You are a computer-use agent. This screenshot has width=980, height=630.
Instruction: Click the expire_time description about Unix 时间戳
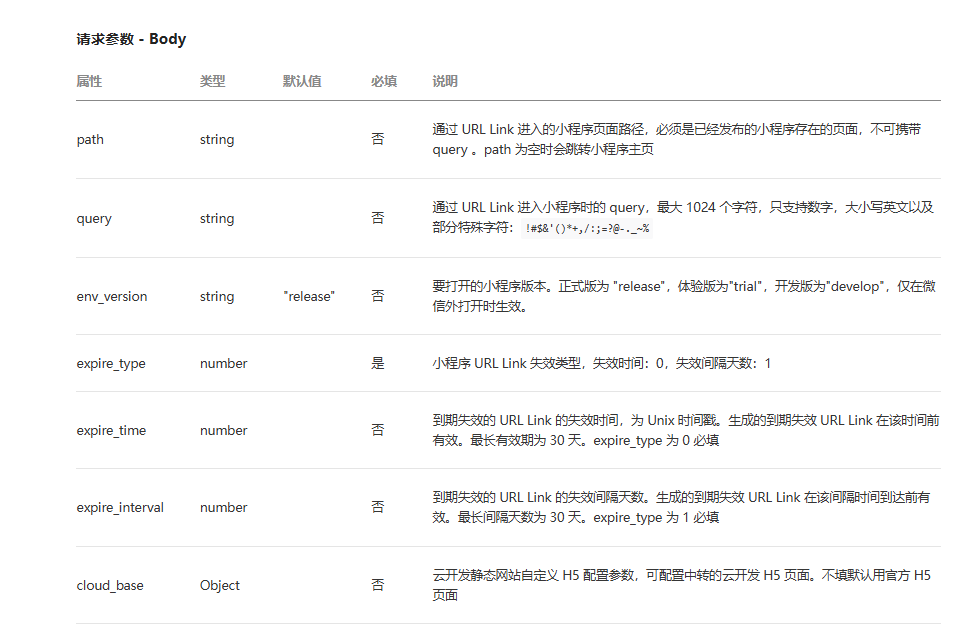(x=686, y=431)
